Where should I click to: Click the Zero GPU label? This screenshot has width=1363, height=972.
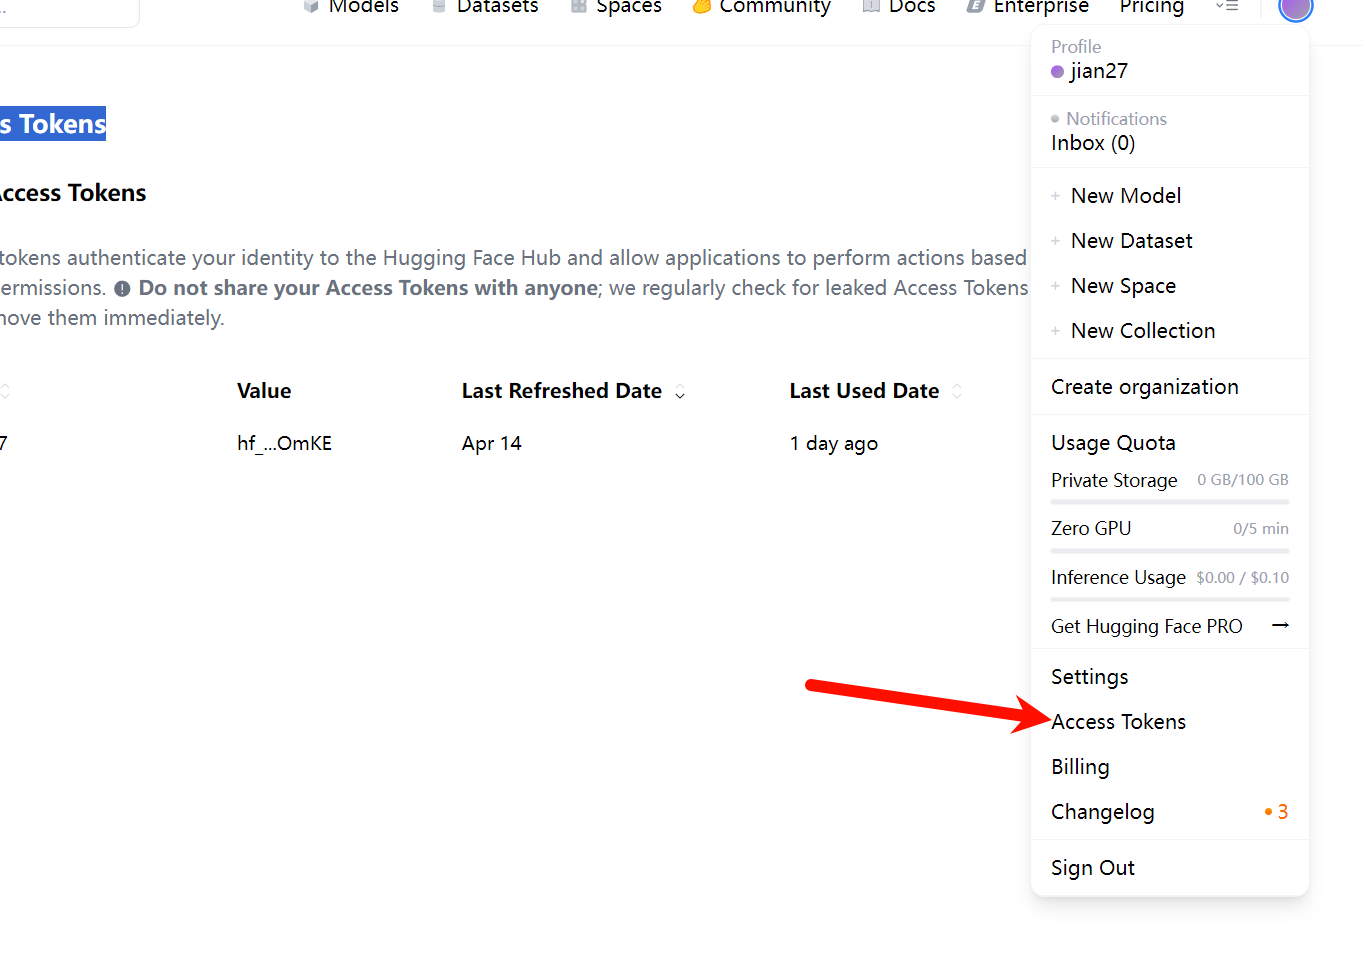coord(1091,528)
